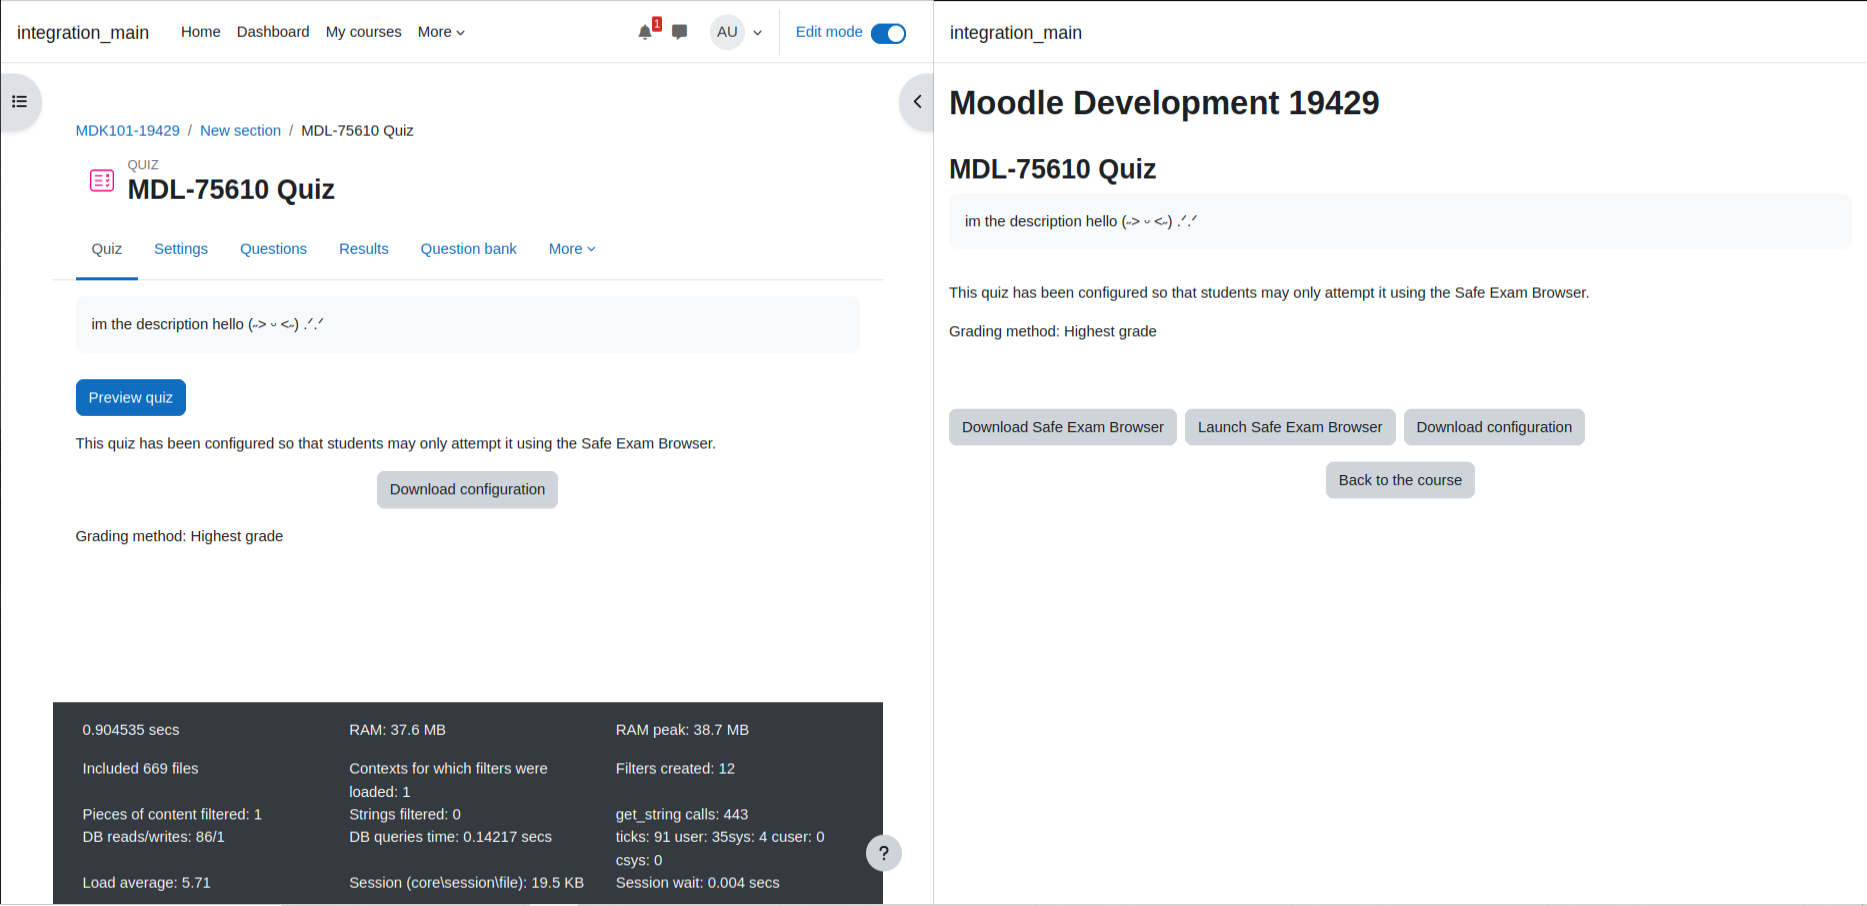
Task: Click Download configuration in the right window
Action: point(1494,427)
